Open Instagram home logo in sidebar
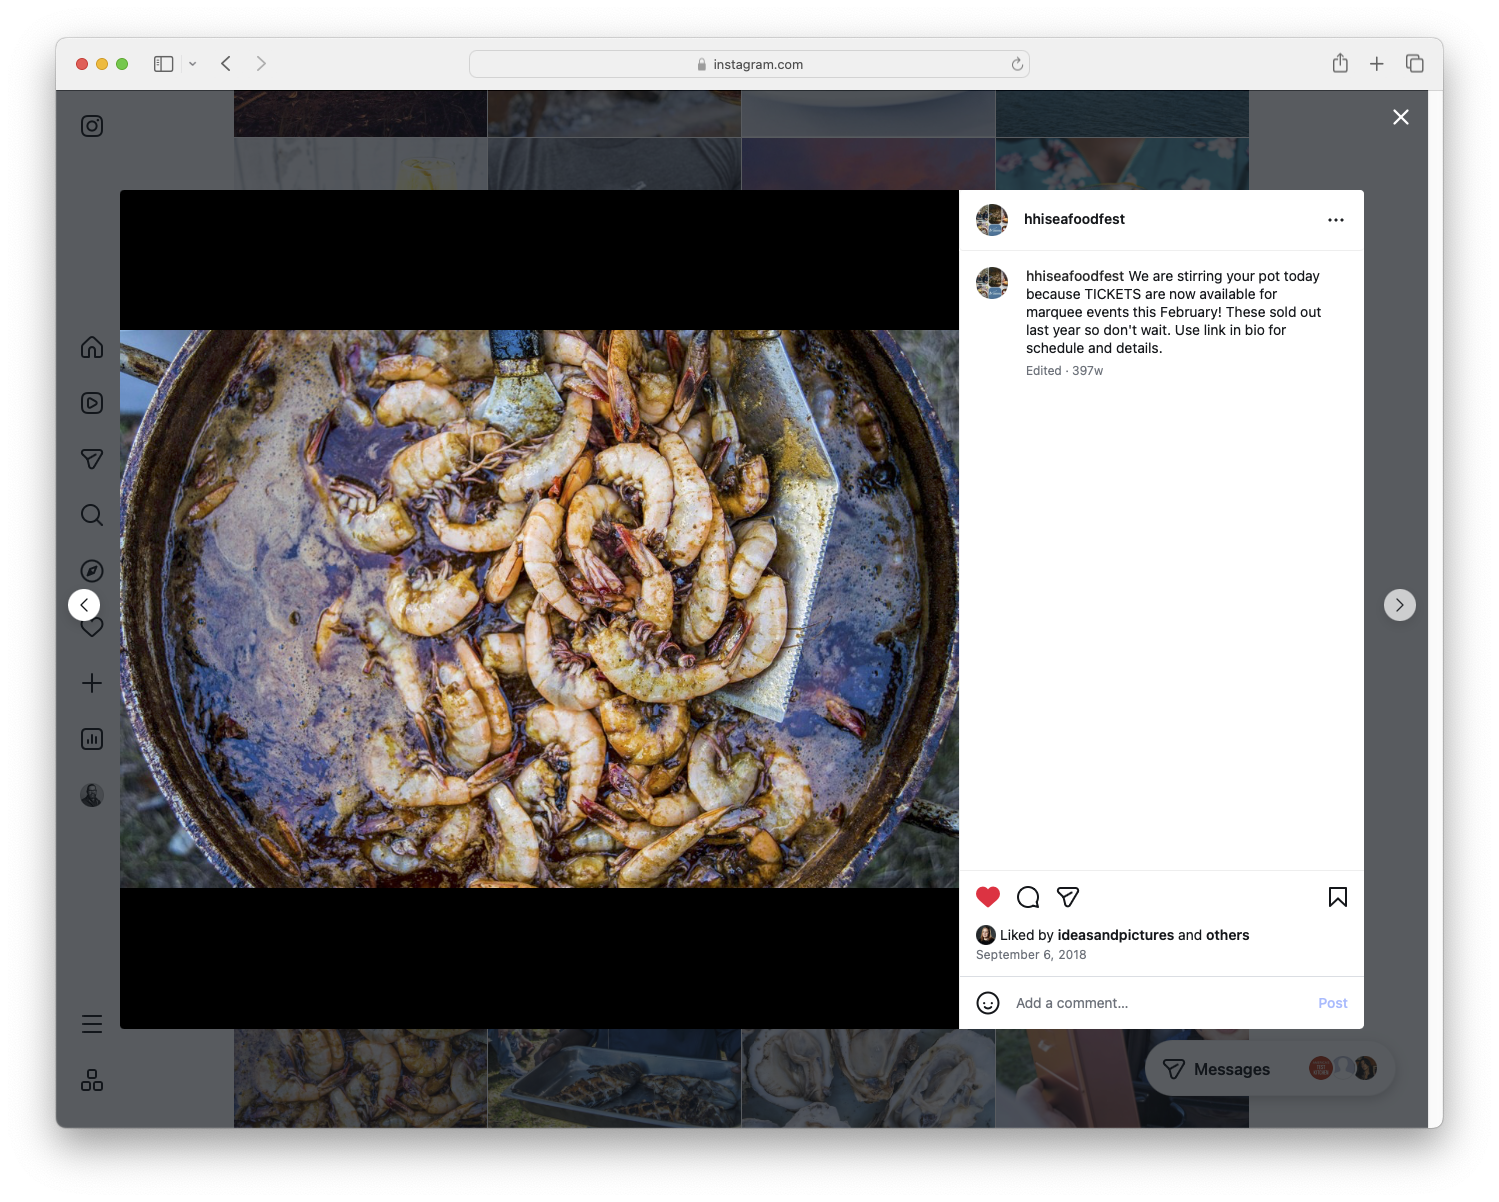The width and height of the screenshot is (1499, 1202). pyautogui.click(x=92, y=126)
